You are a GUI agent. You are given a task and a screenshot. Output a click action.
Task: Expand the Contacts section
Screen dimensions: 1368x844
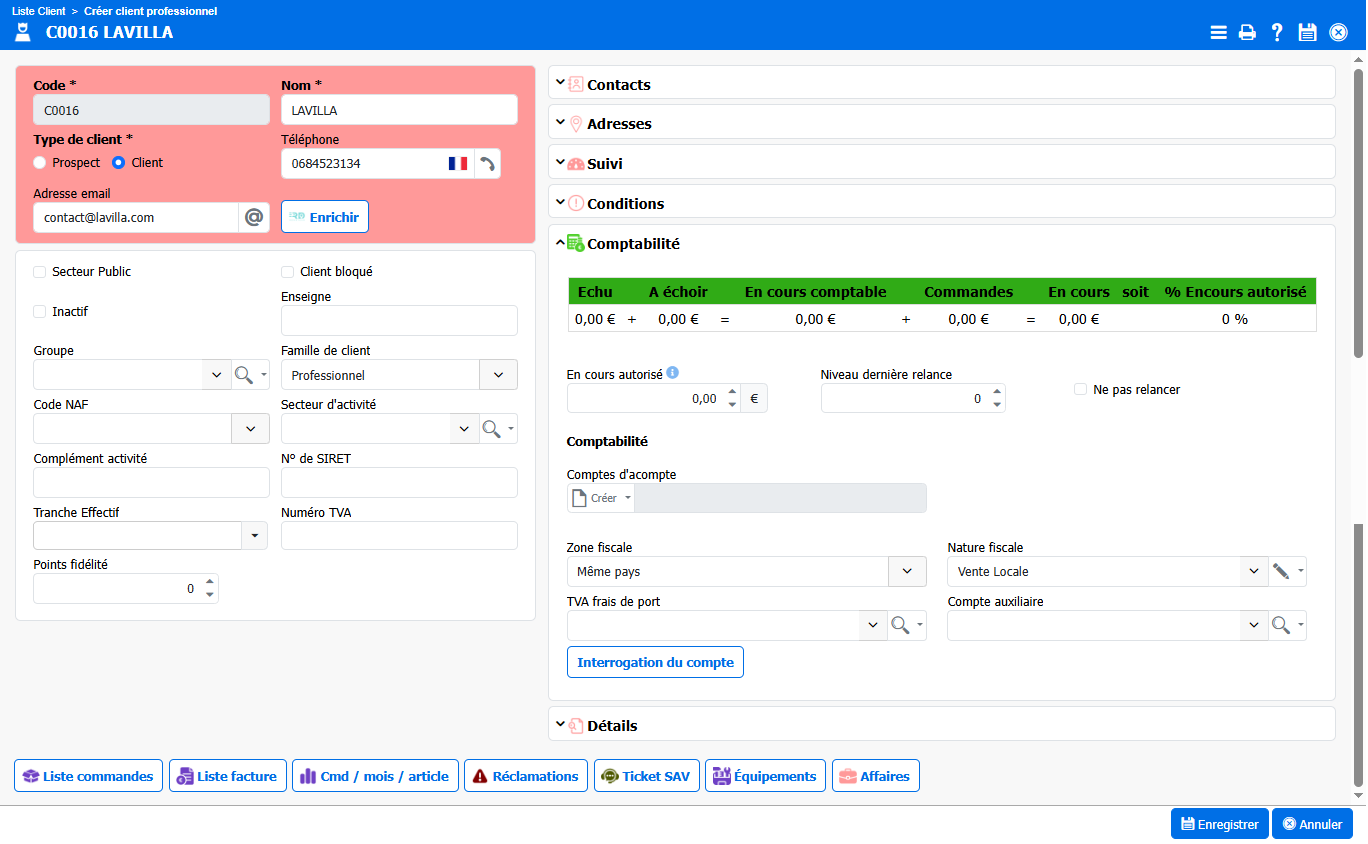coord(618,85)
